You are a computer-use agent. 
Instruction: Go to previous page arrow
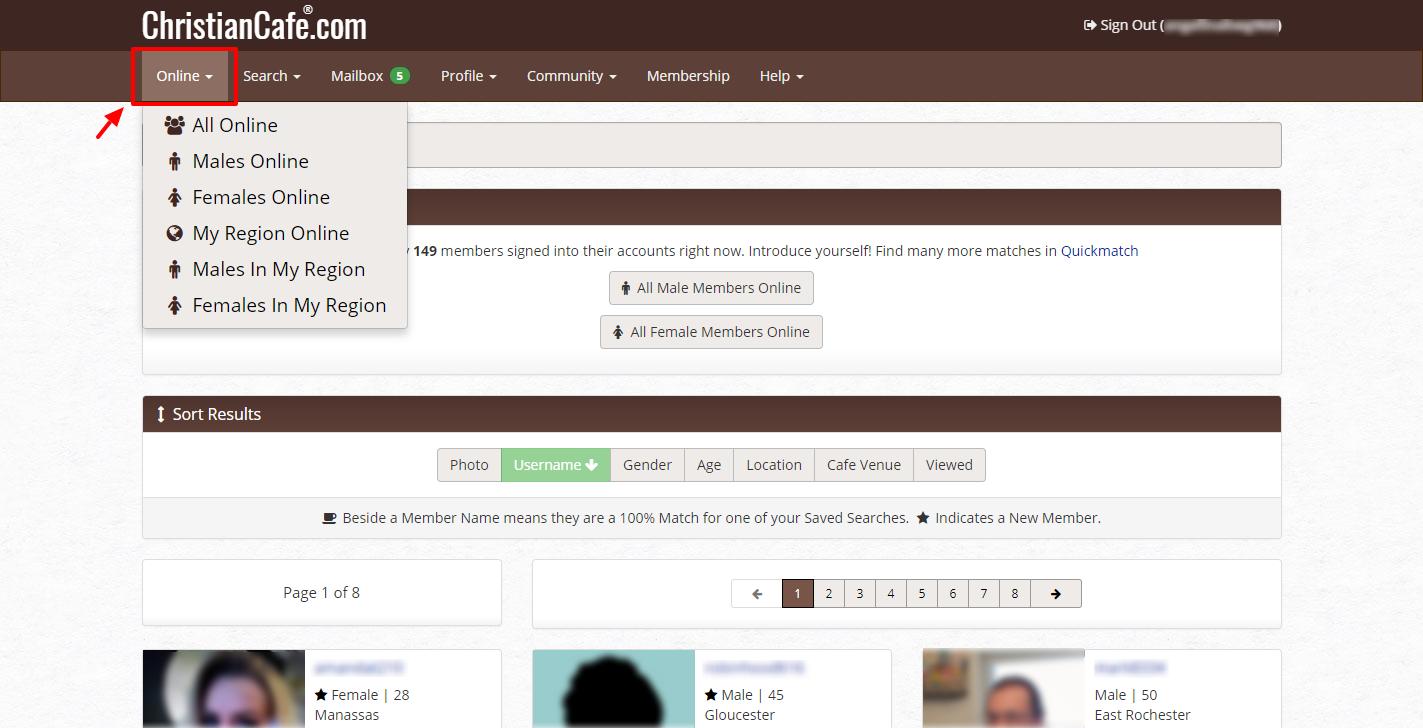pos(757,594)
